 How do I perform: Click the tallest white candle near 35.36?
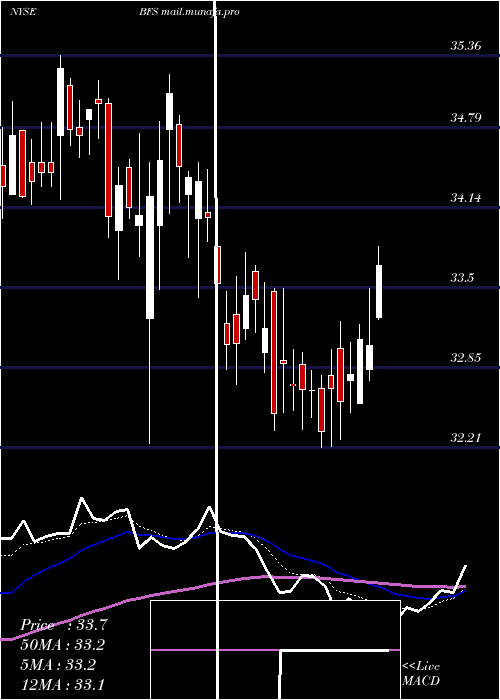pos(60,102)
